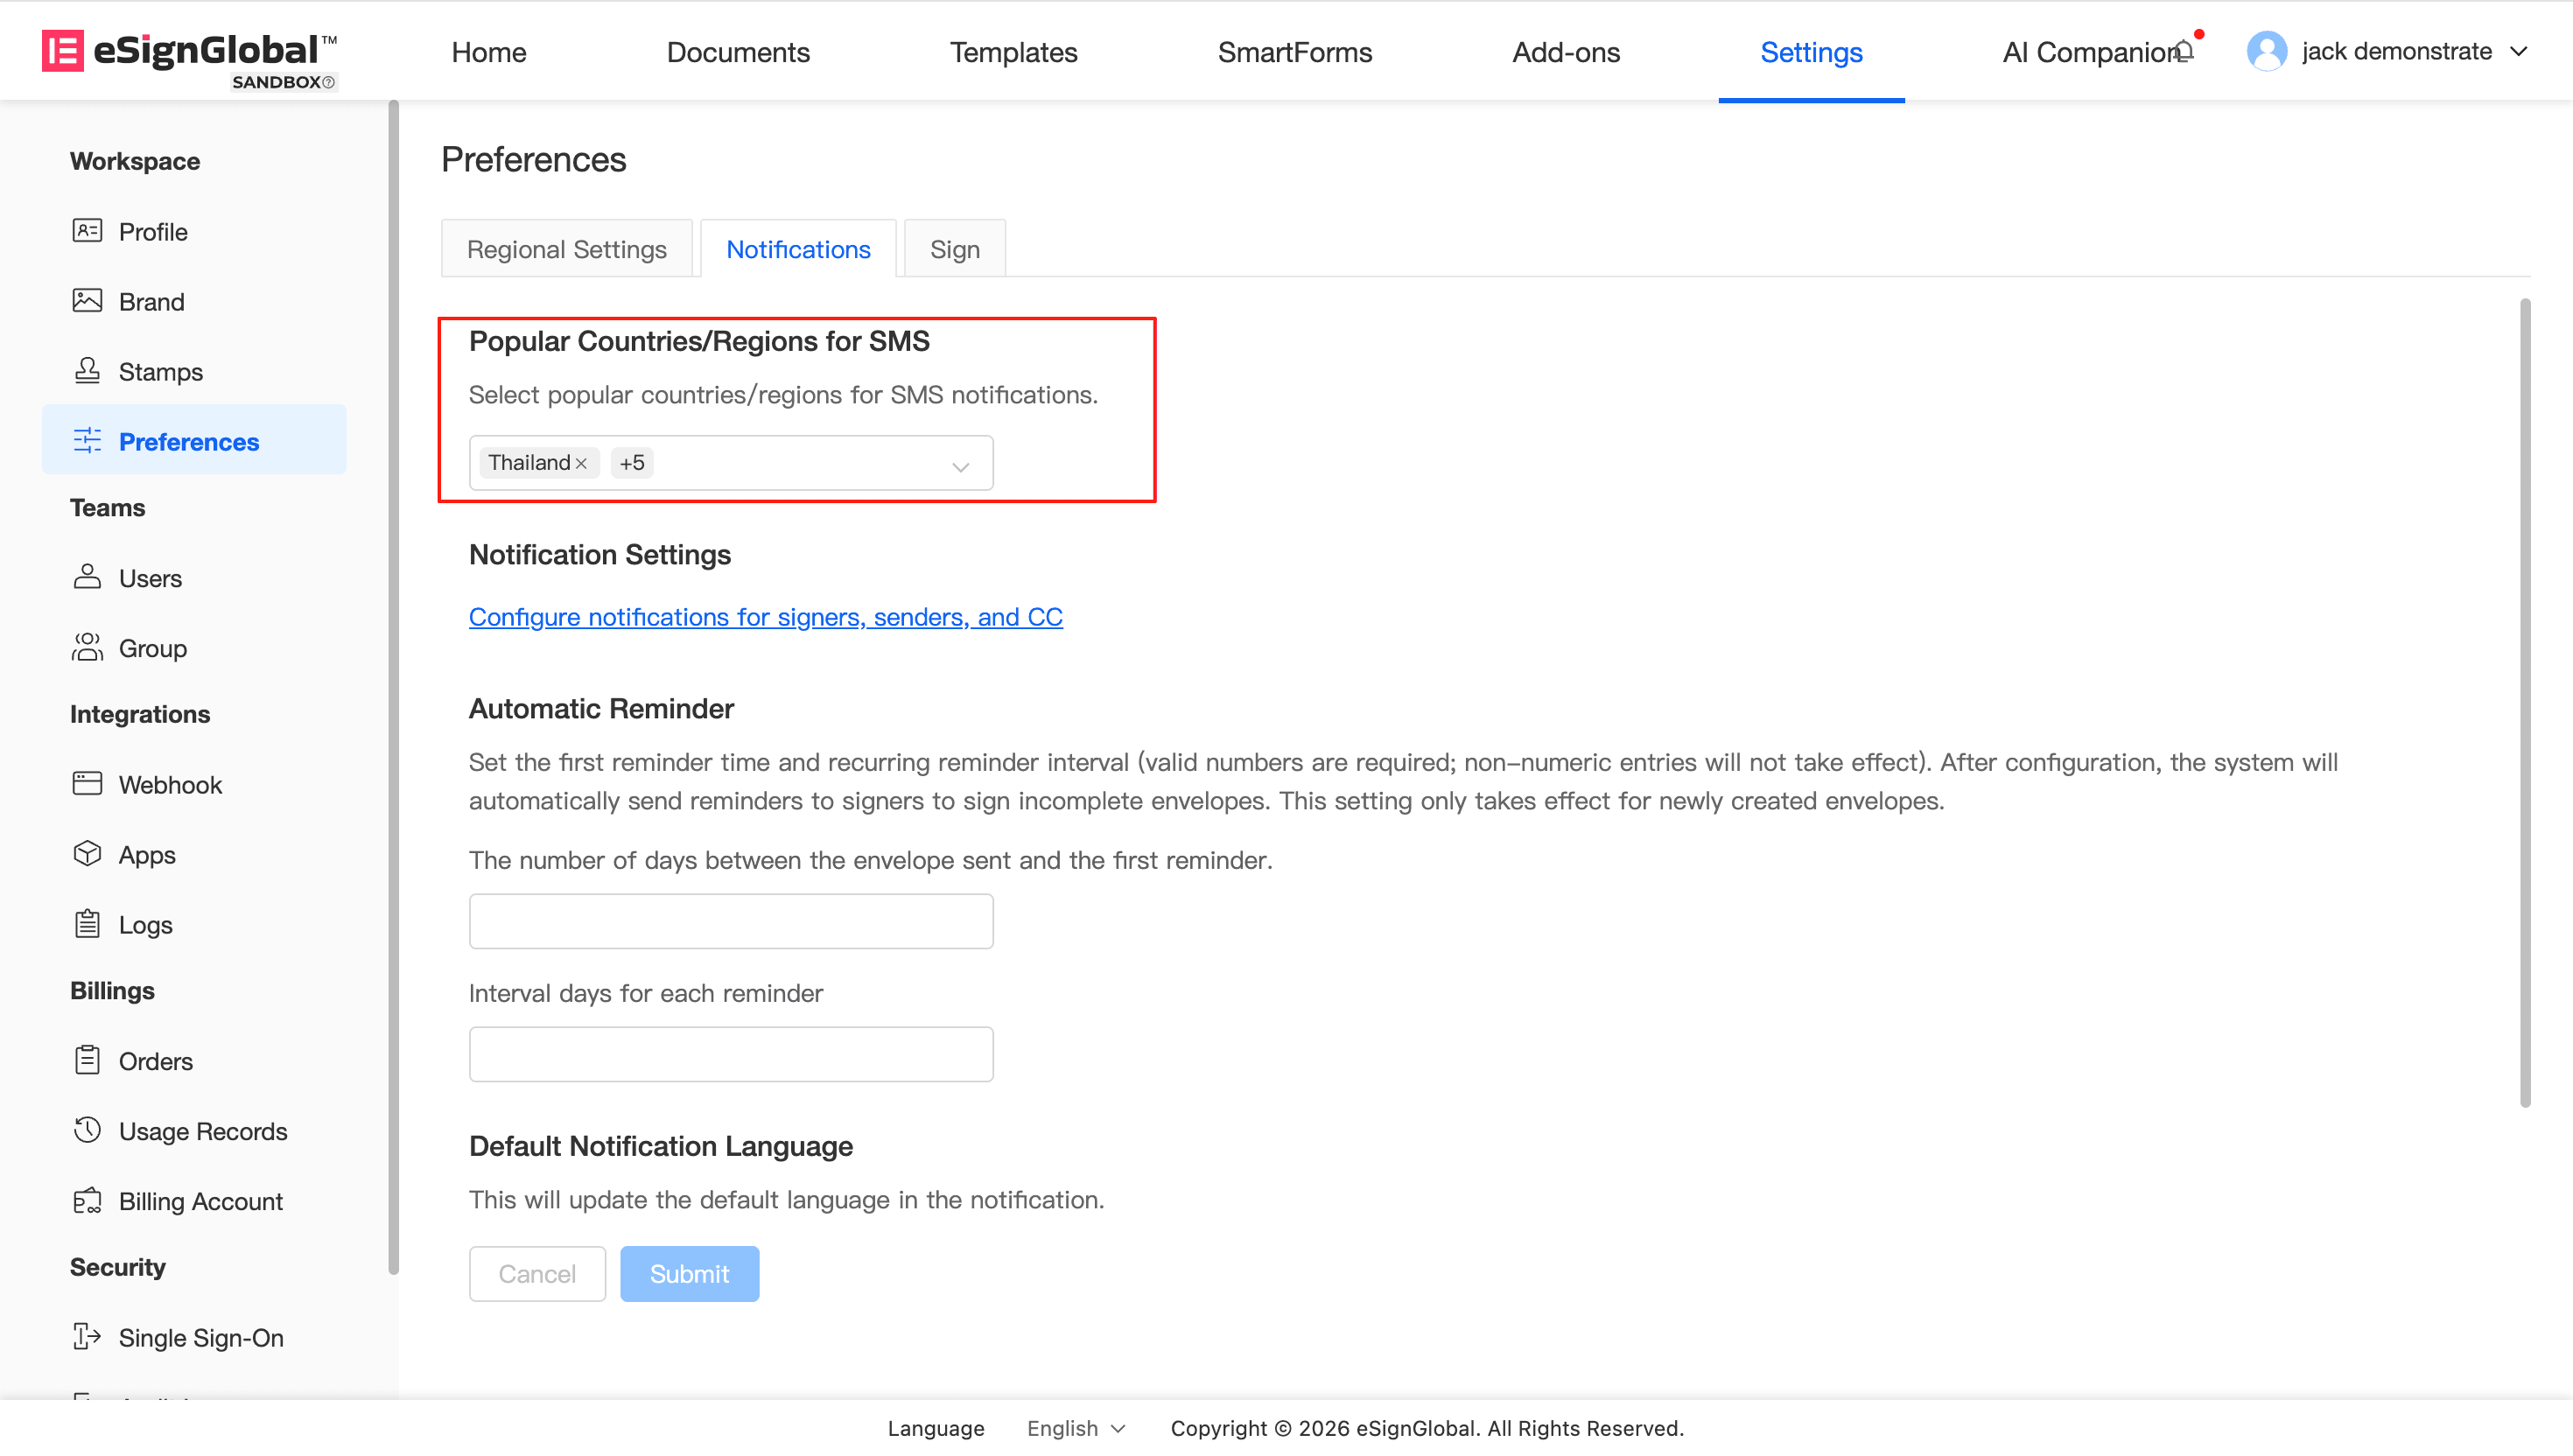Click the Submit button

click(x=689, y=1273)
